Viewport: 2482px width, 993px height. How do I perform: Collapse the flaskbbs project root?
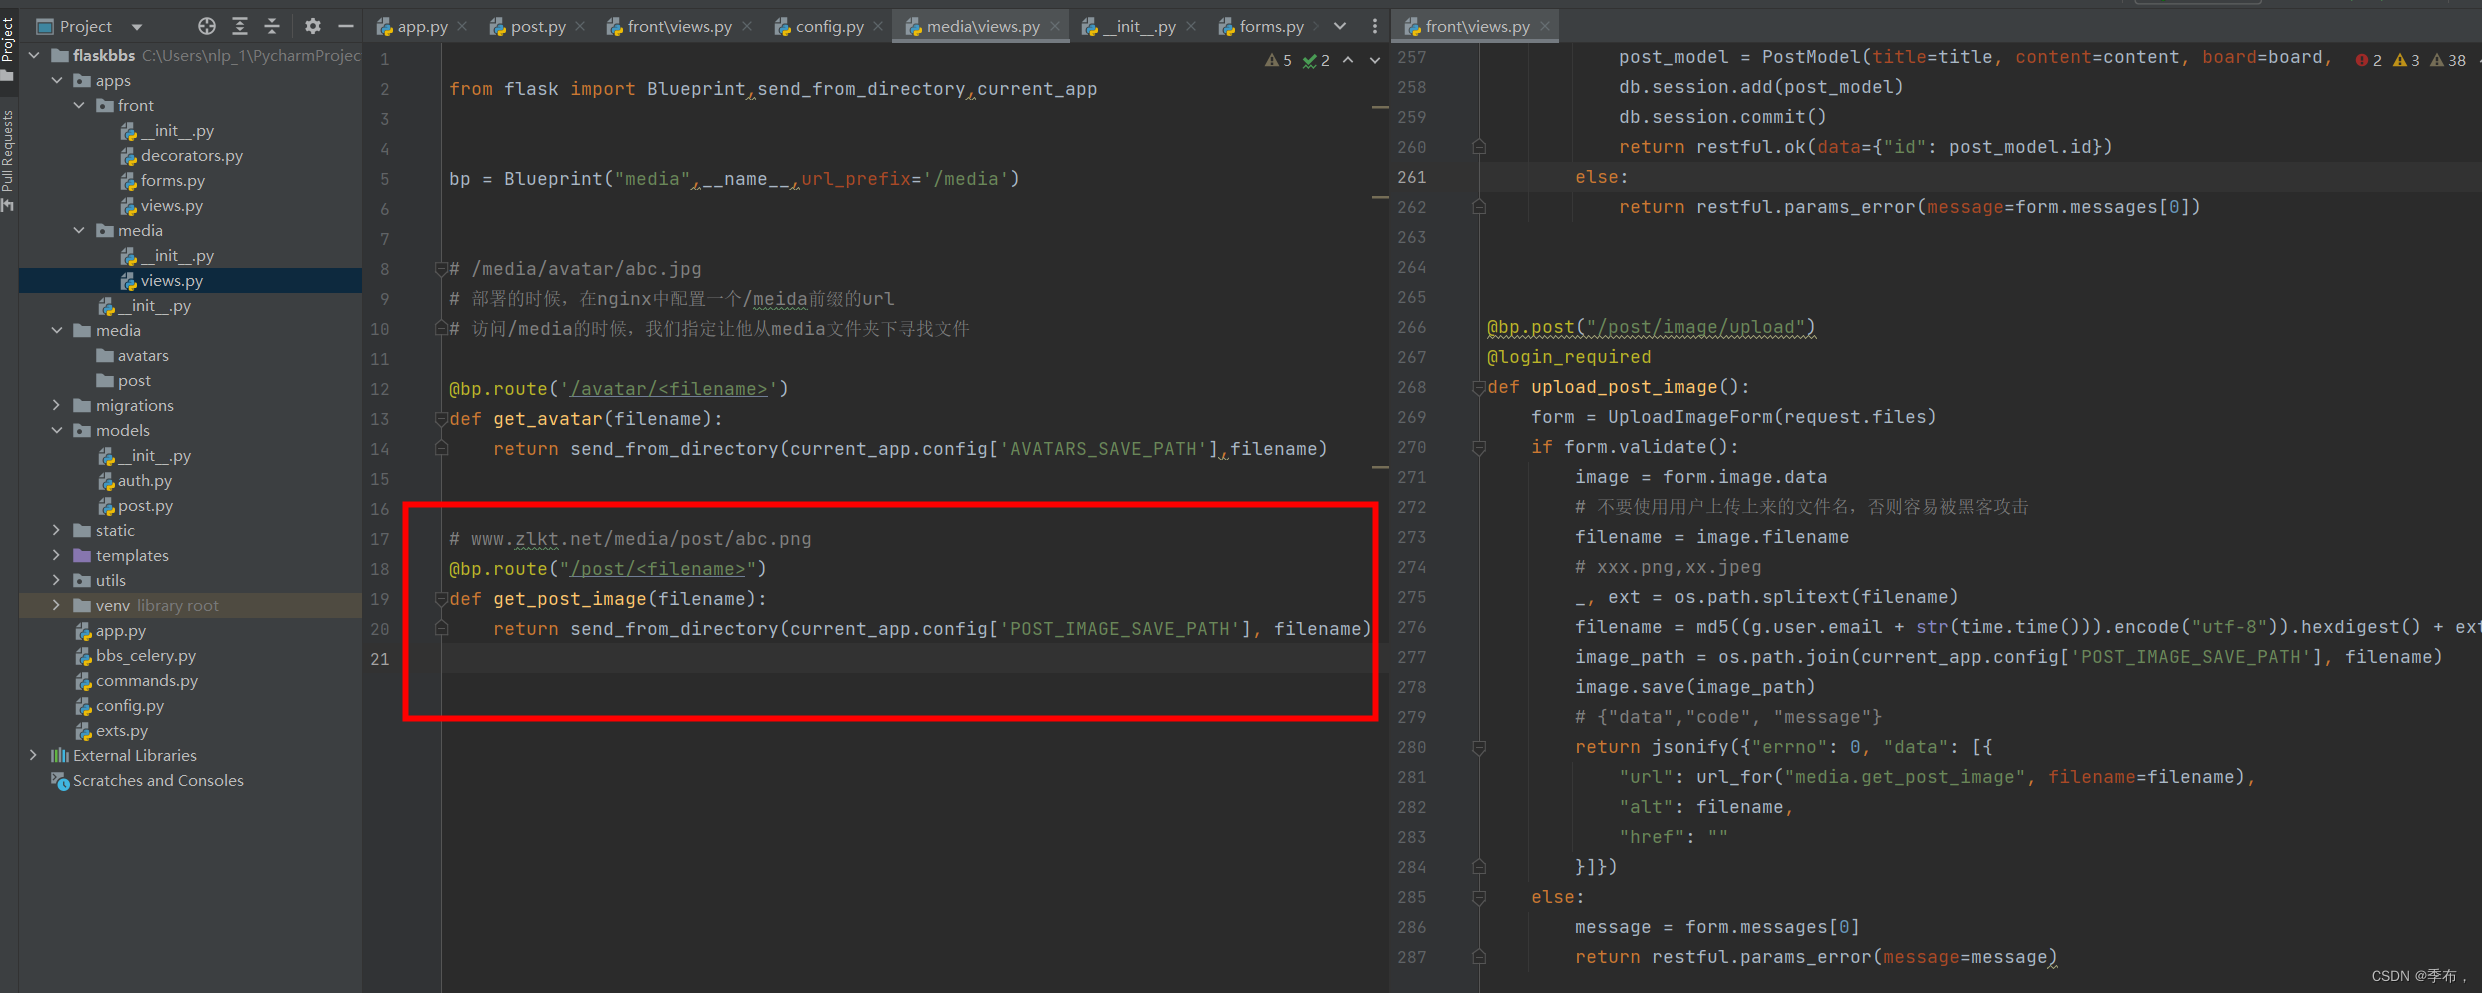35,56
